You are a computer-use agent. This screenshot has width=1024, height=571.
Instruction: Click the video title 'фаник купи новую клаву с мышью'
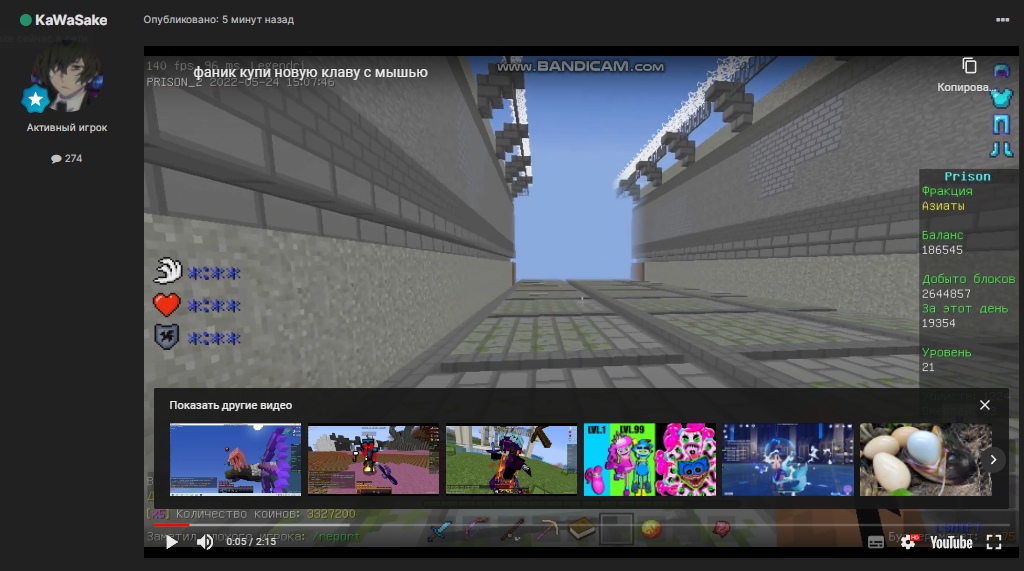tap(310, 72)
